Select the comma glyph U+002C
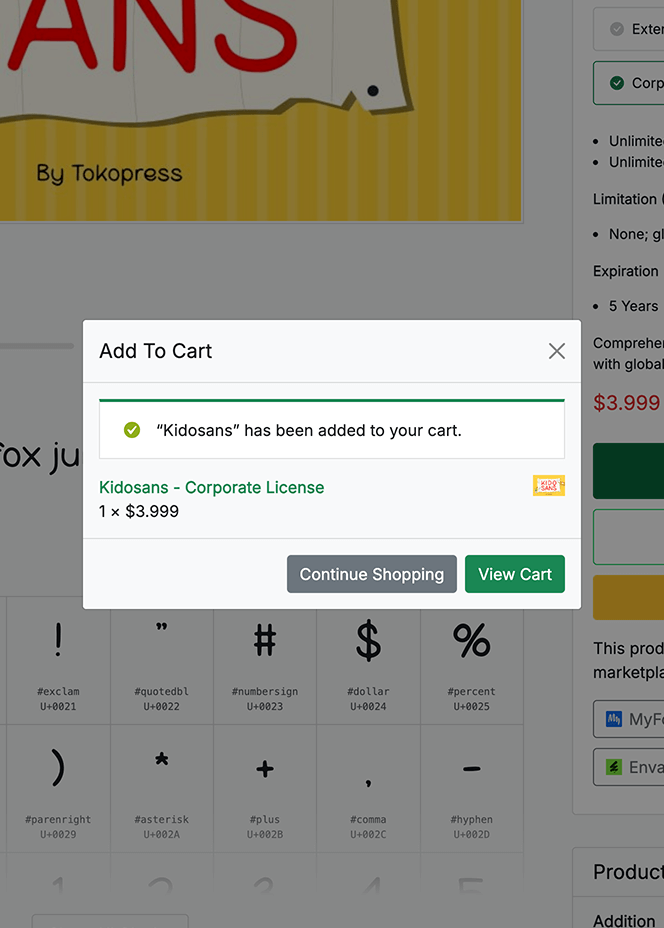The height and width of the screenshot is (928, 664). coord(368,789)
